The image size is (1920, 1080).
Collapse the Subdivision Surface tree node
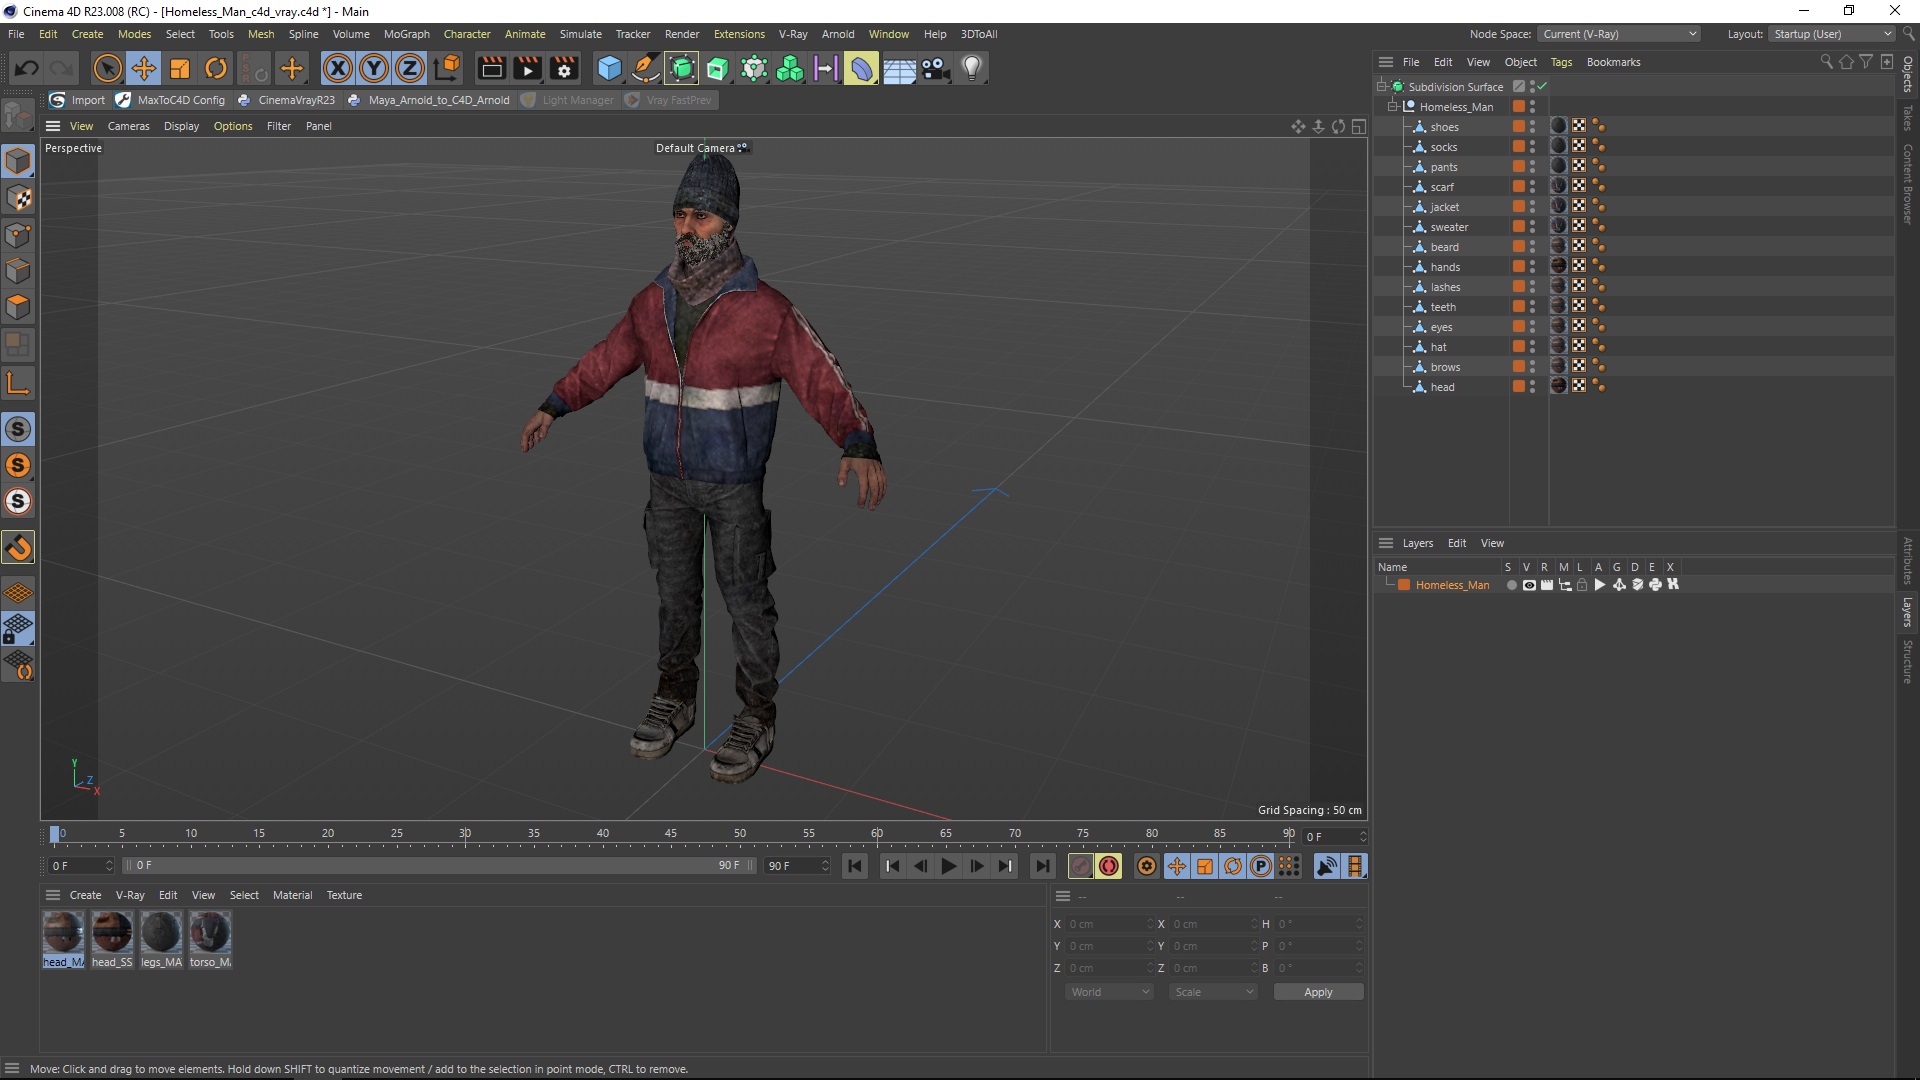pyautogui.click(x=1381, y=86)
